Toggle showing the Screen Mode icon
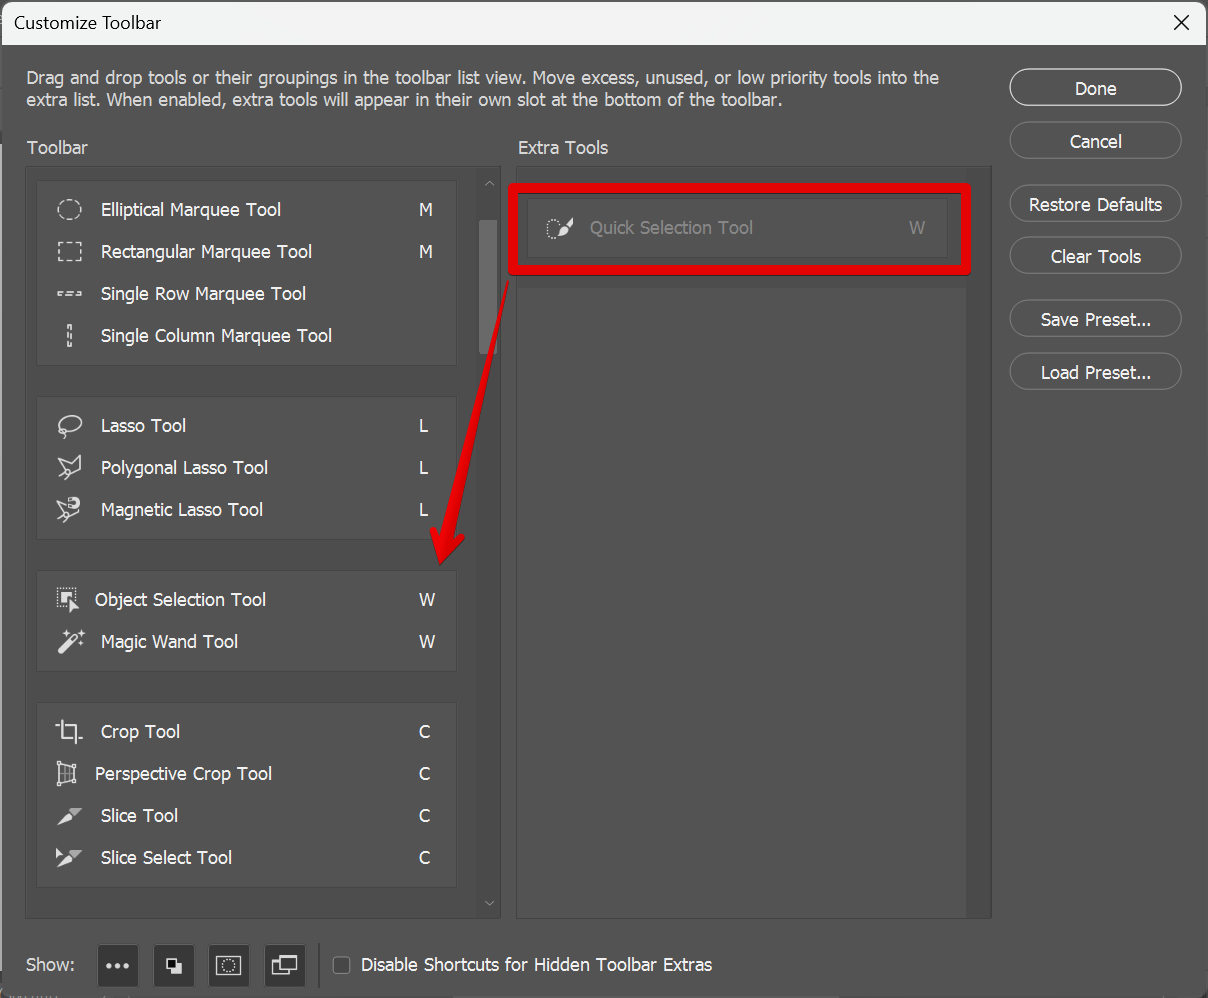Image resolution: width=1208 pixels, height=998 pixels. pos(285,965)
